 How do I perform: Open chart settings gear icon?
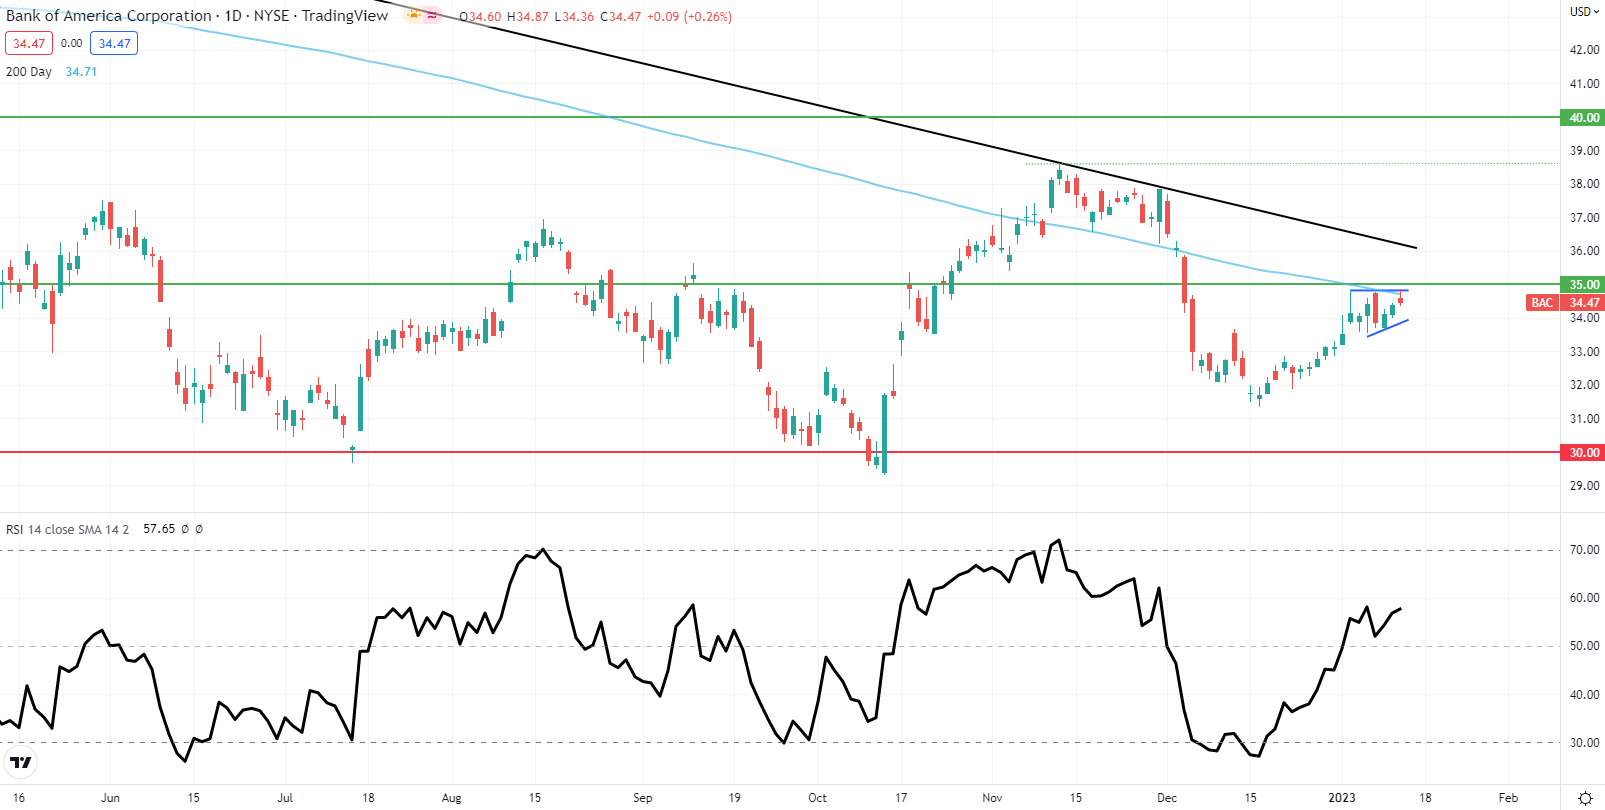pyautogui.click(x=1584, y=798)
